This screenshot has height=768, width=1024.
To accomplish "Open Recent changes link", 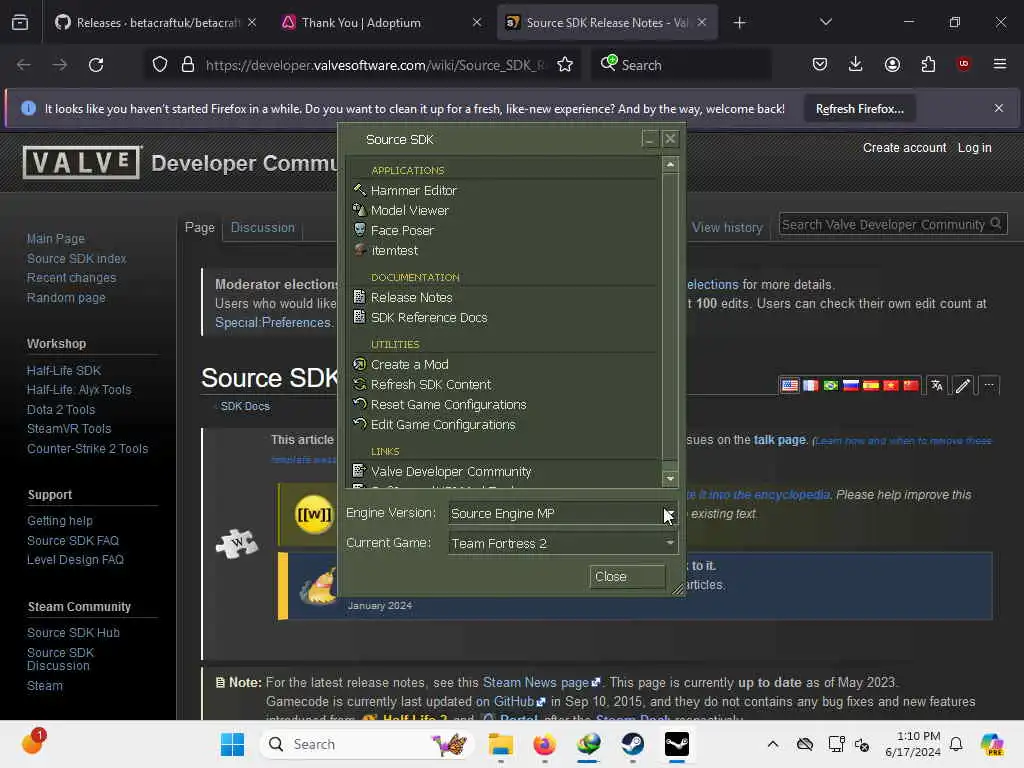I will click(71, 278).
